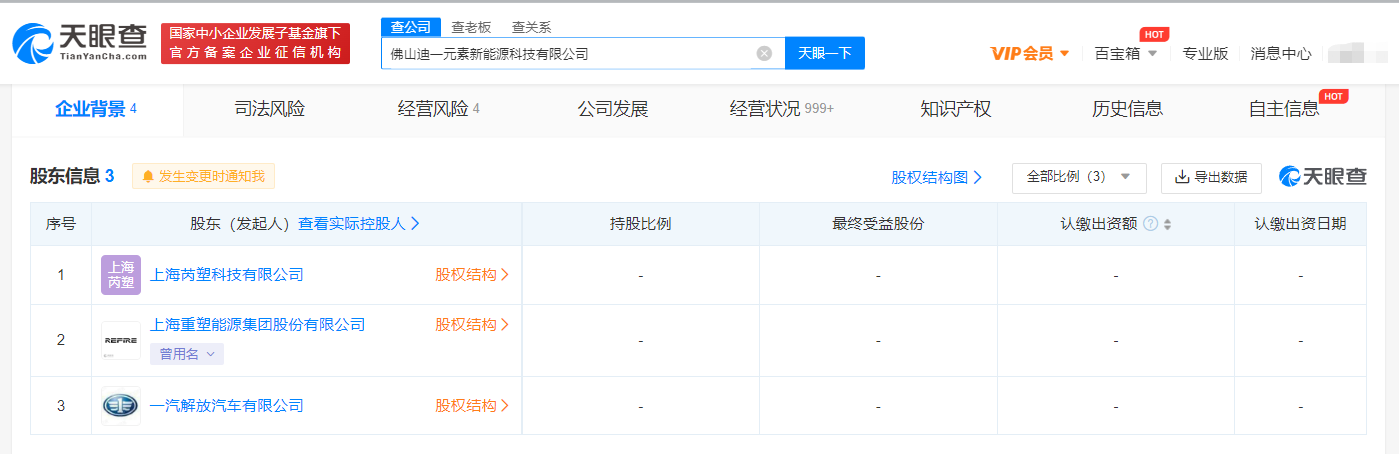The image size is (1399, 454).
Task: Open 一汽解放汽车有限公司 link
Action: pyautogui.click(x=226, y=405)
